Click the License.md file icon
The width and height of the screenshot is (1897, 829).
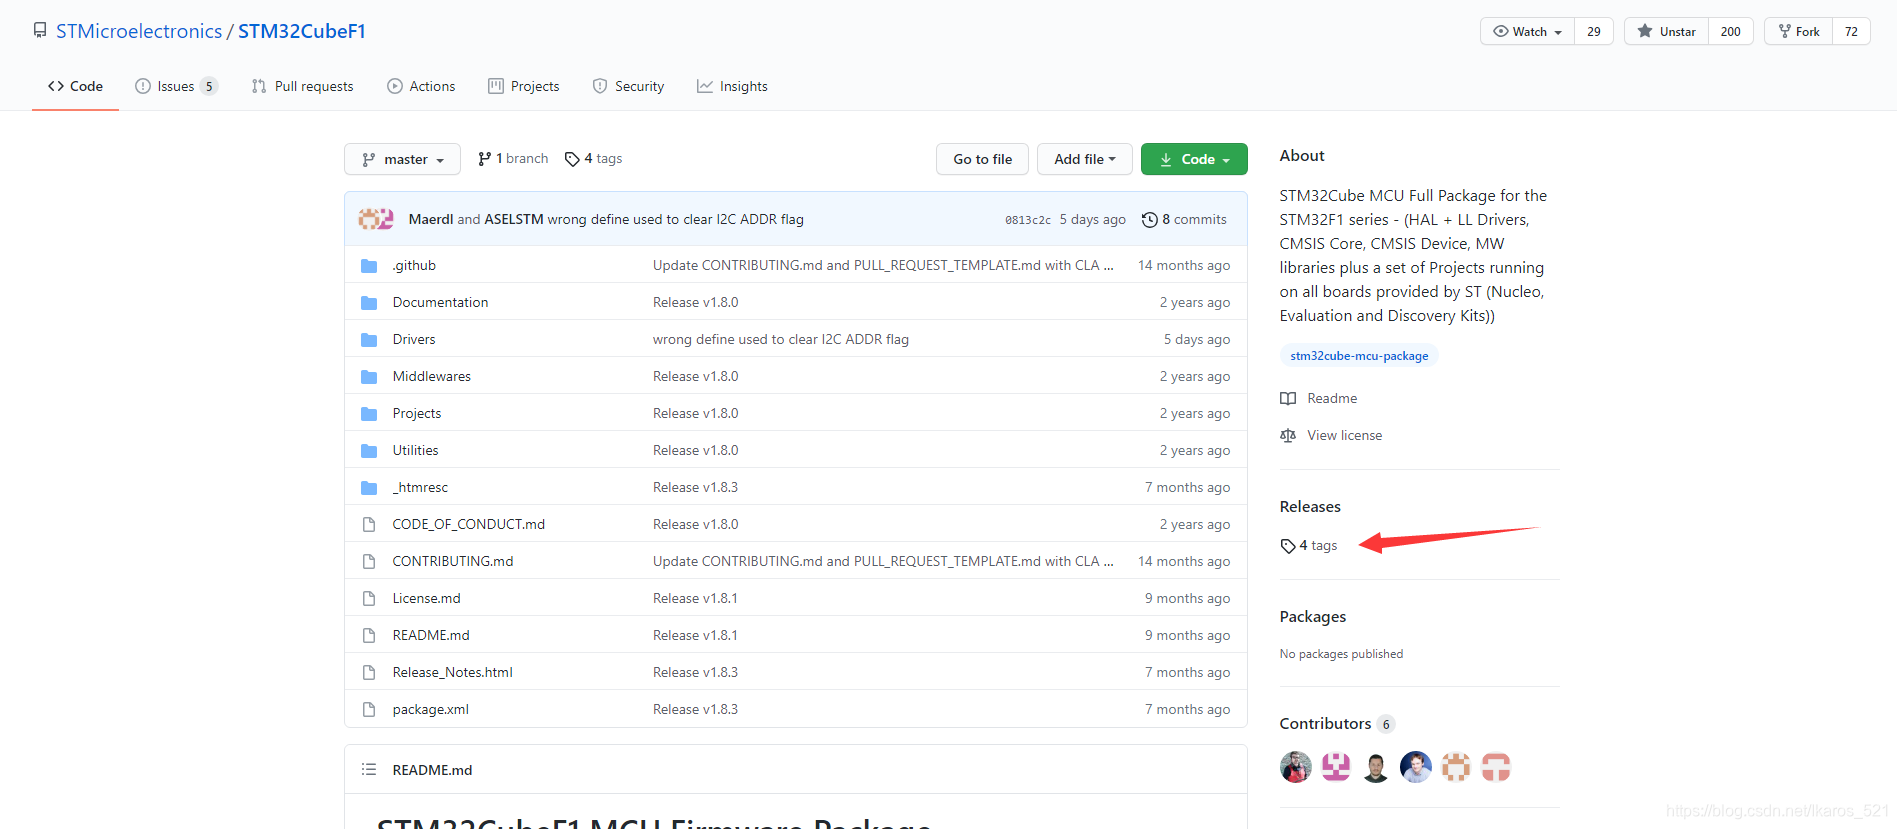click(x=369, y=599)
